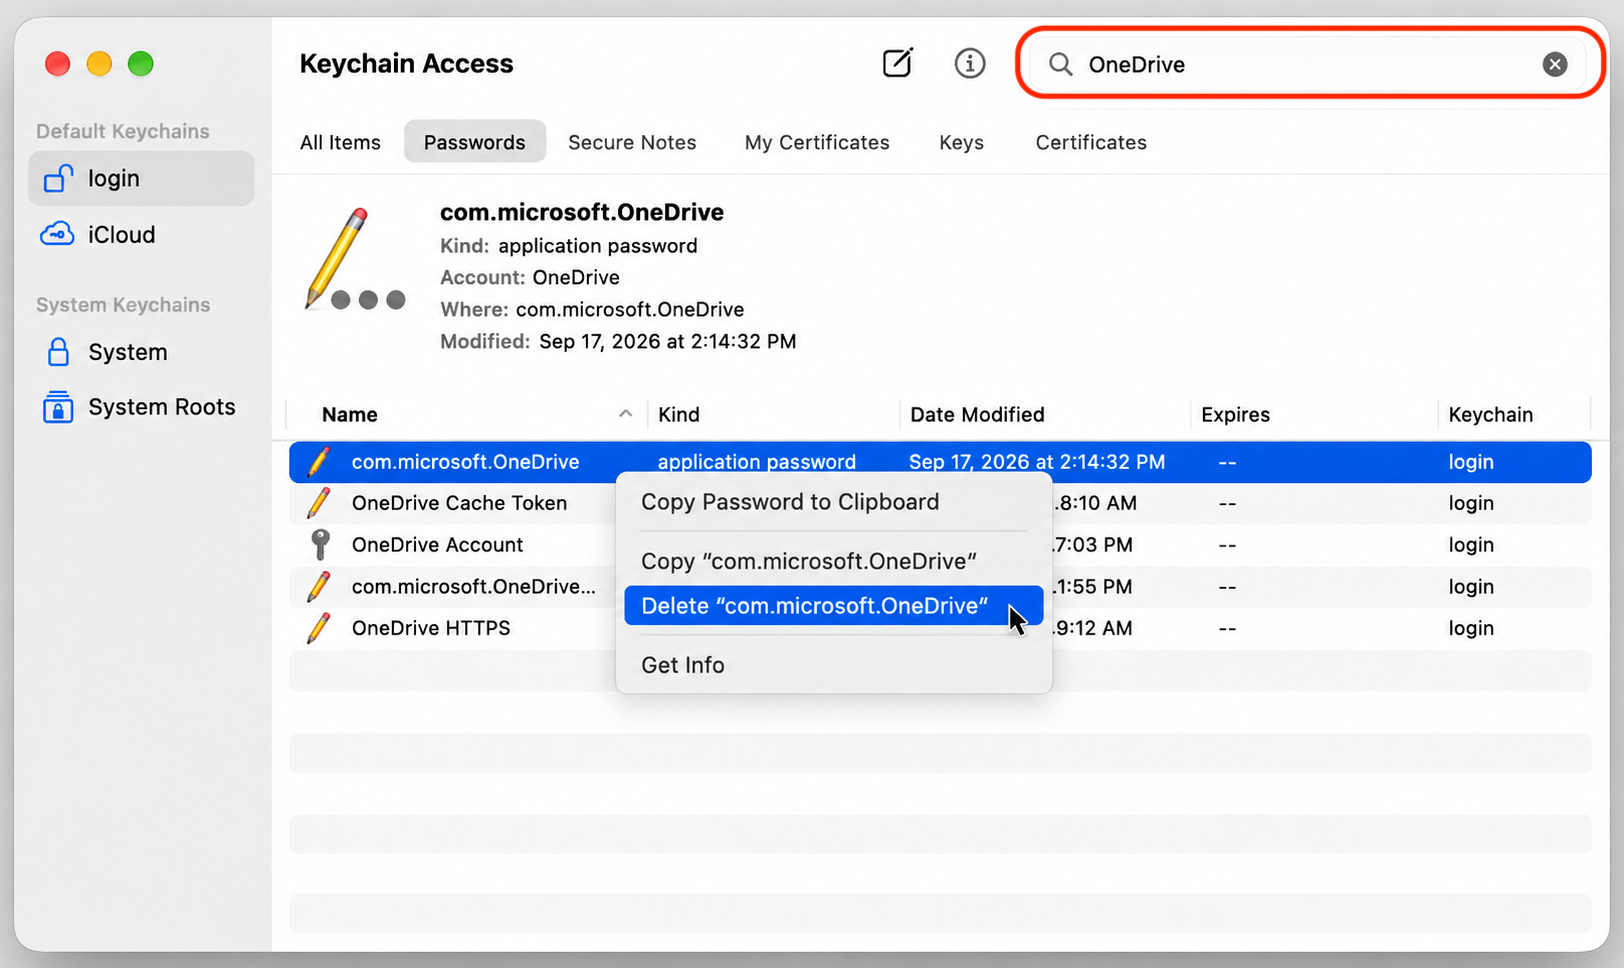Screen dimensions: 1624x968
Task: Switch to the Secure Notes tab
Action: pyautogui.click(x=632, y=142)
